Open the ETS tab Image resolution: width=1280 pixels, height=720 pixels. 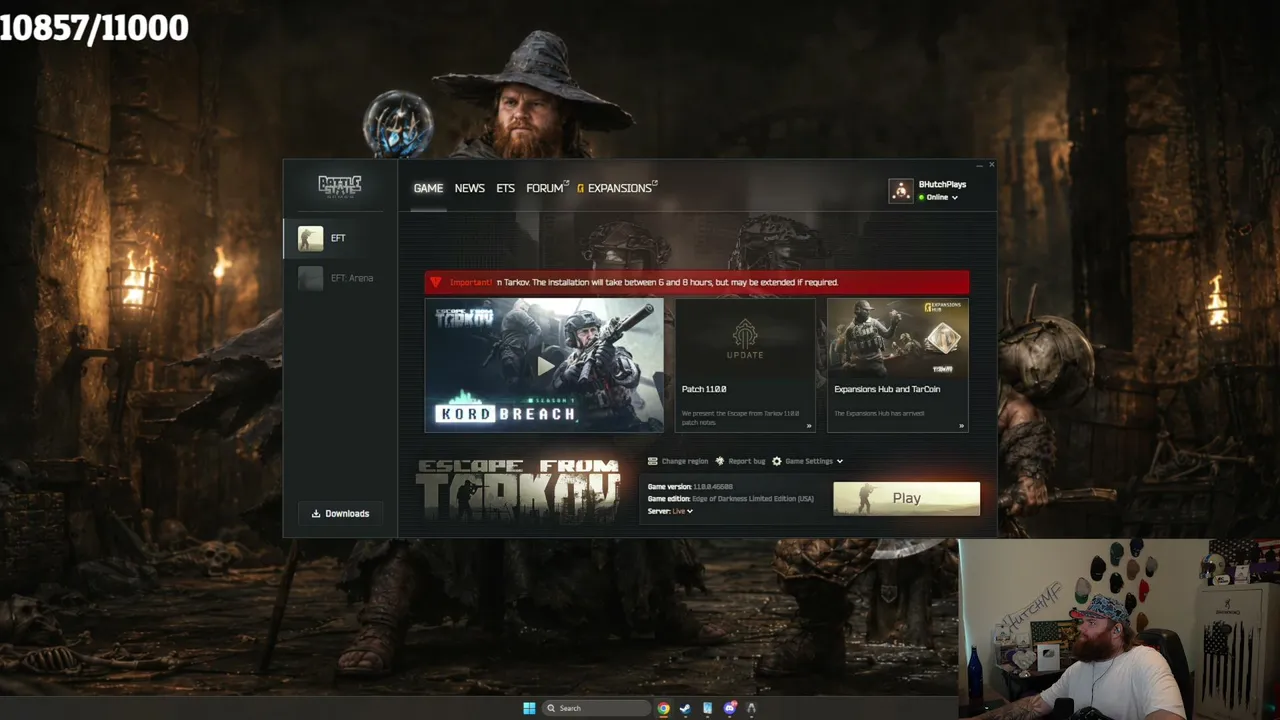tap(505, 188)
